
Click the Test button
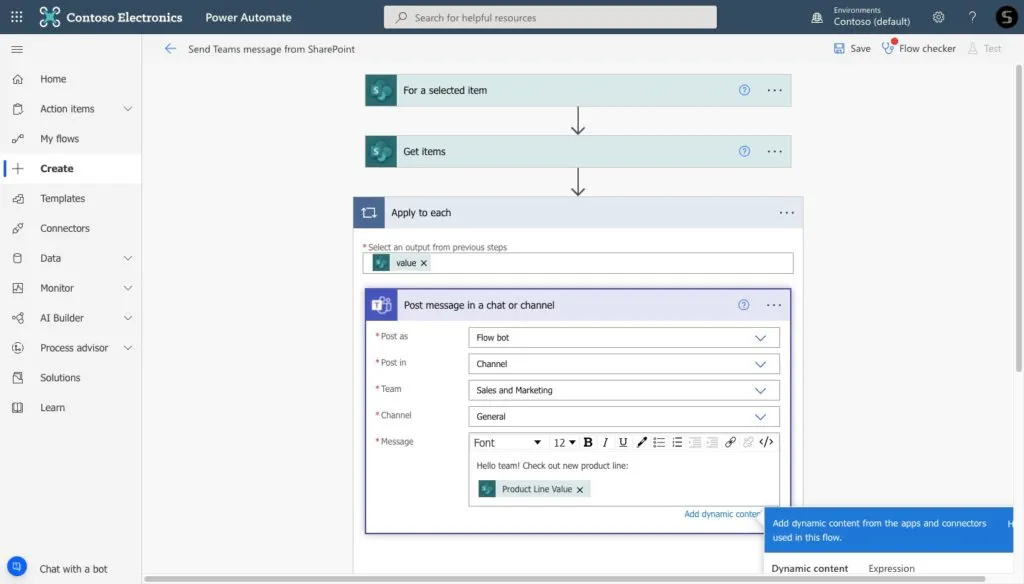(x=985, y=48)
